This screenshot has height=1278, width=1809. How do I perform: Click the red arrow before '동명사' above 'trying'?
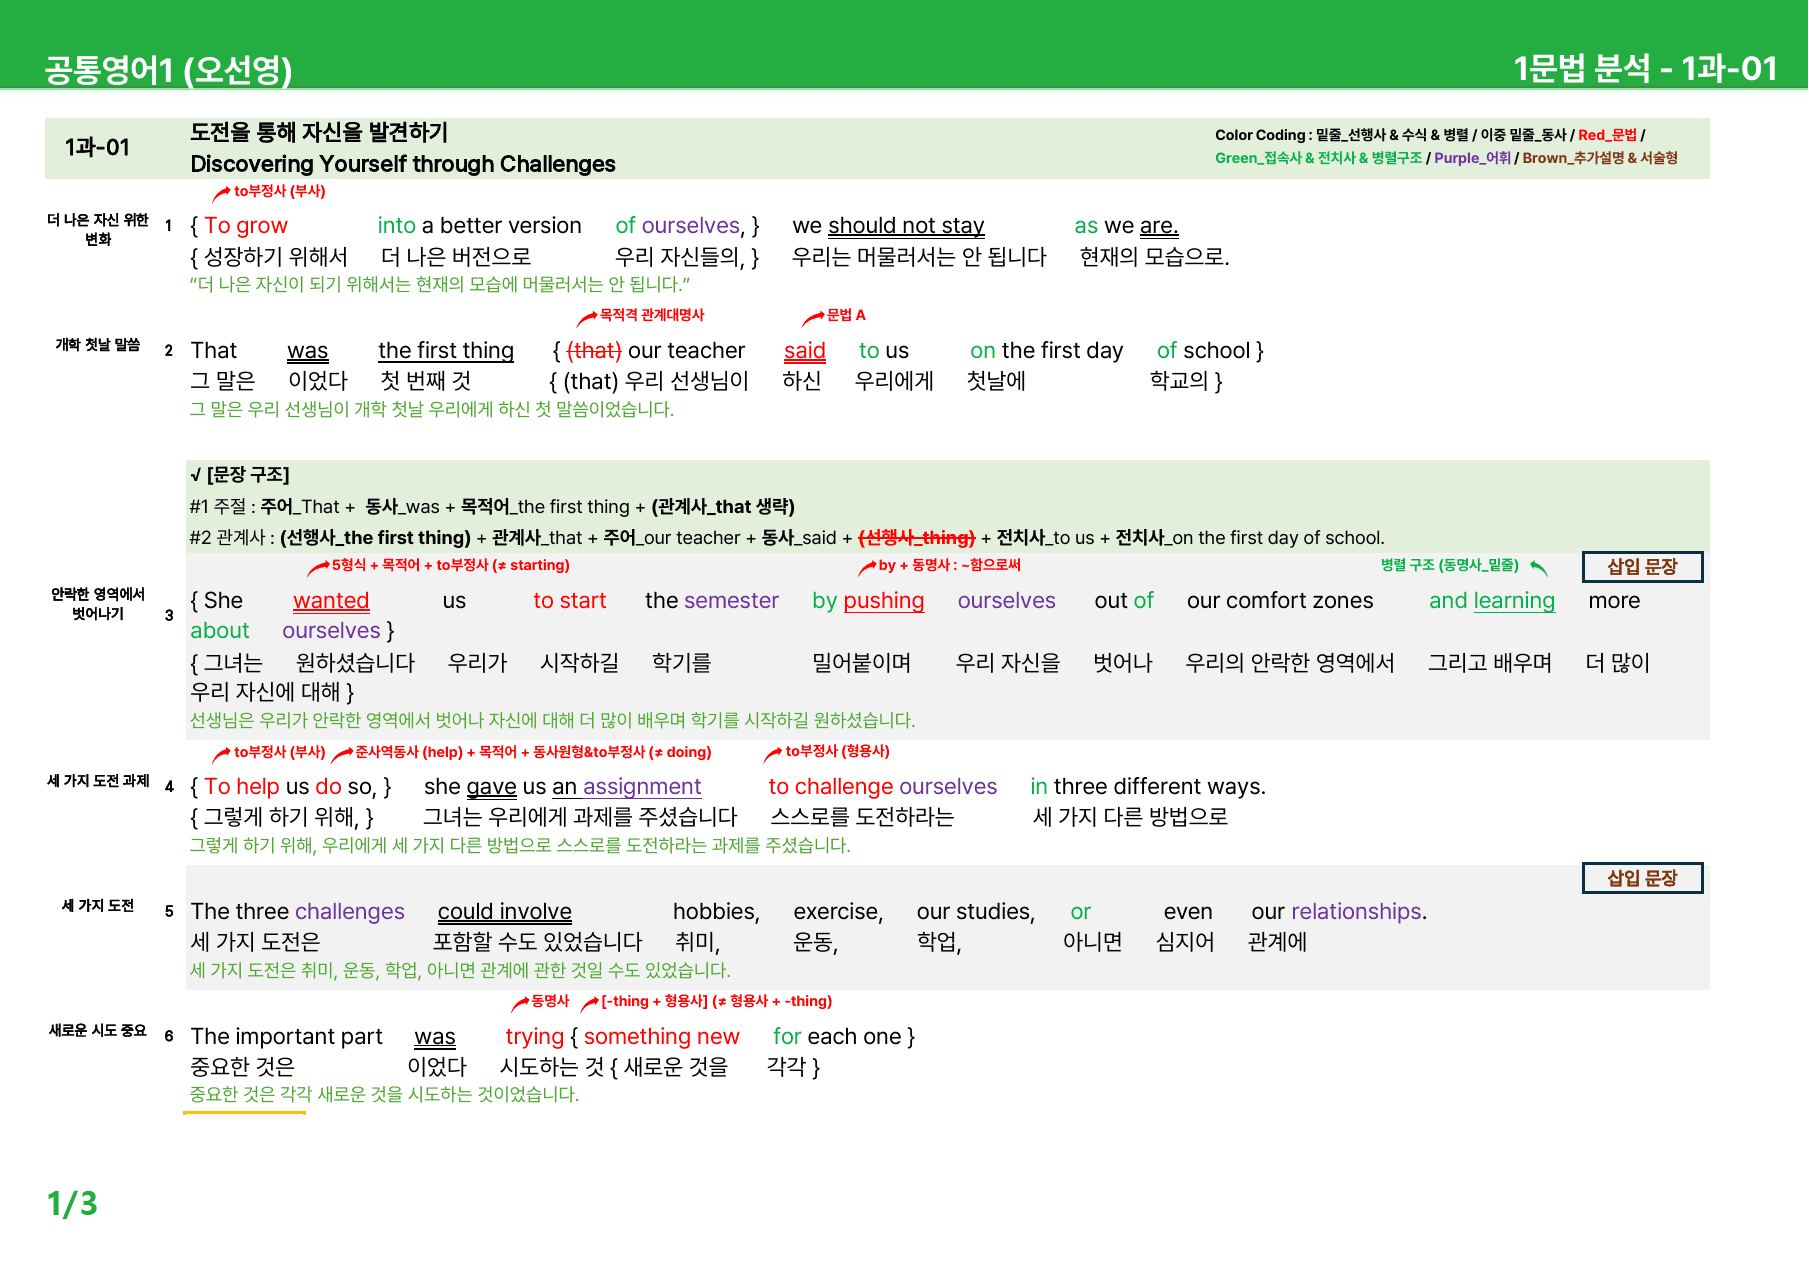click(x=520, y=1004)
